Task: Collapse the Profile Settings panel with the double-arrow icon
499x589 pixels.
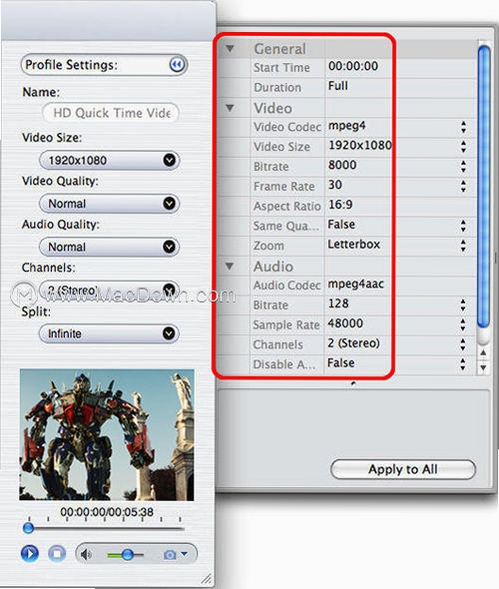Action: point(177,65)
